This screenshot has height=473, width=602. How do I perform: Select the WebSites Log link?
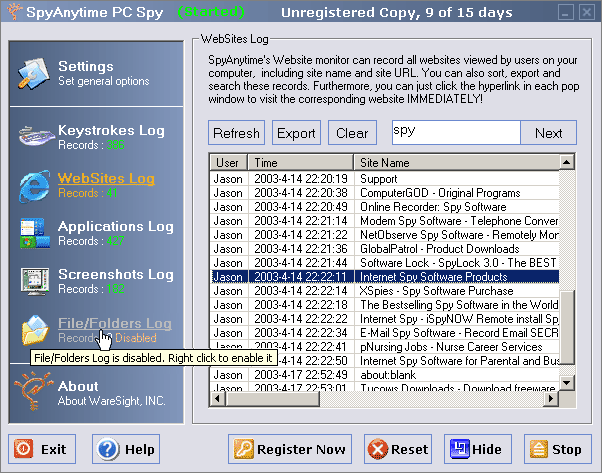coord(106,178)
